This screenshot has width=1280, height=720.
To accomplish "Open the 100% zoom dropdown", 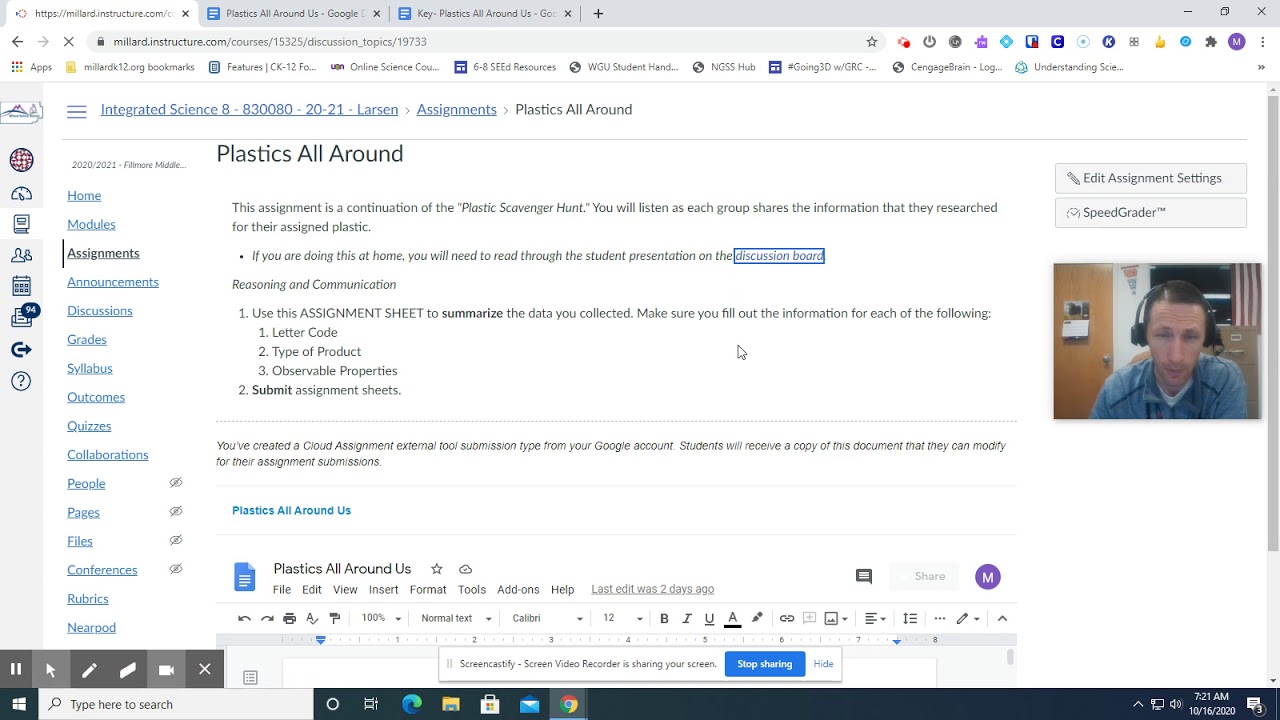I will click(381, 618).
